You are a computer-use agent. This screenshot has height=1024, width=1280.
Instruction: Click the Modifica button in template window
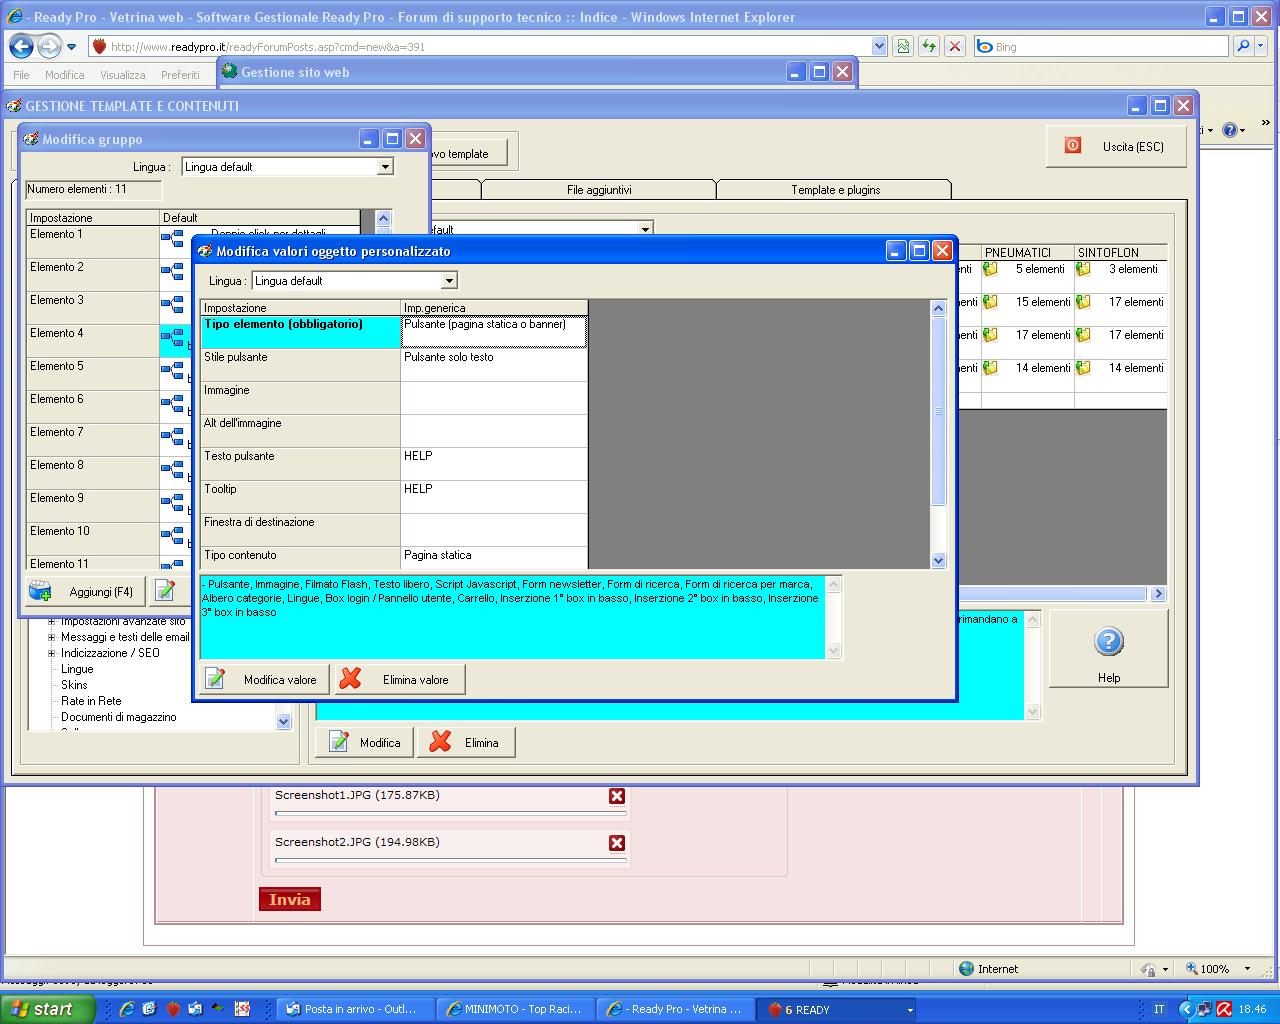click(365, 742)
